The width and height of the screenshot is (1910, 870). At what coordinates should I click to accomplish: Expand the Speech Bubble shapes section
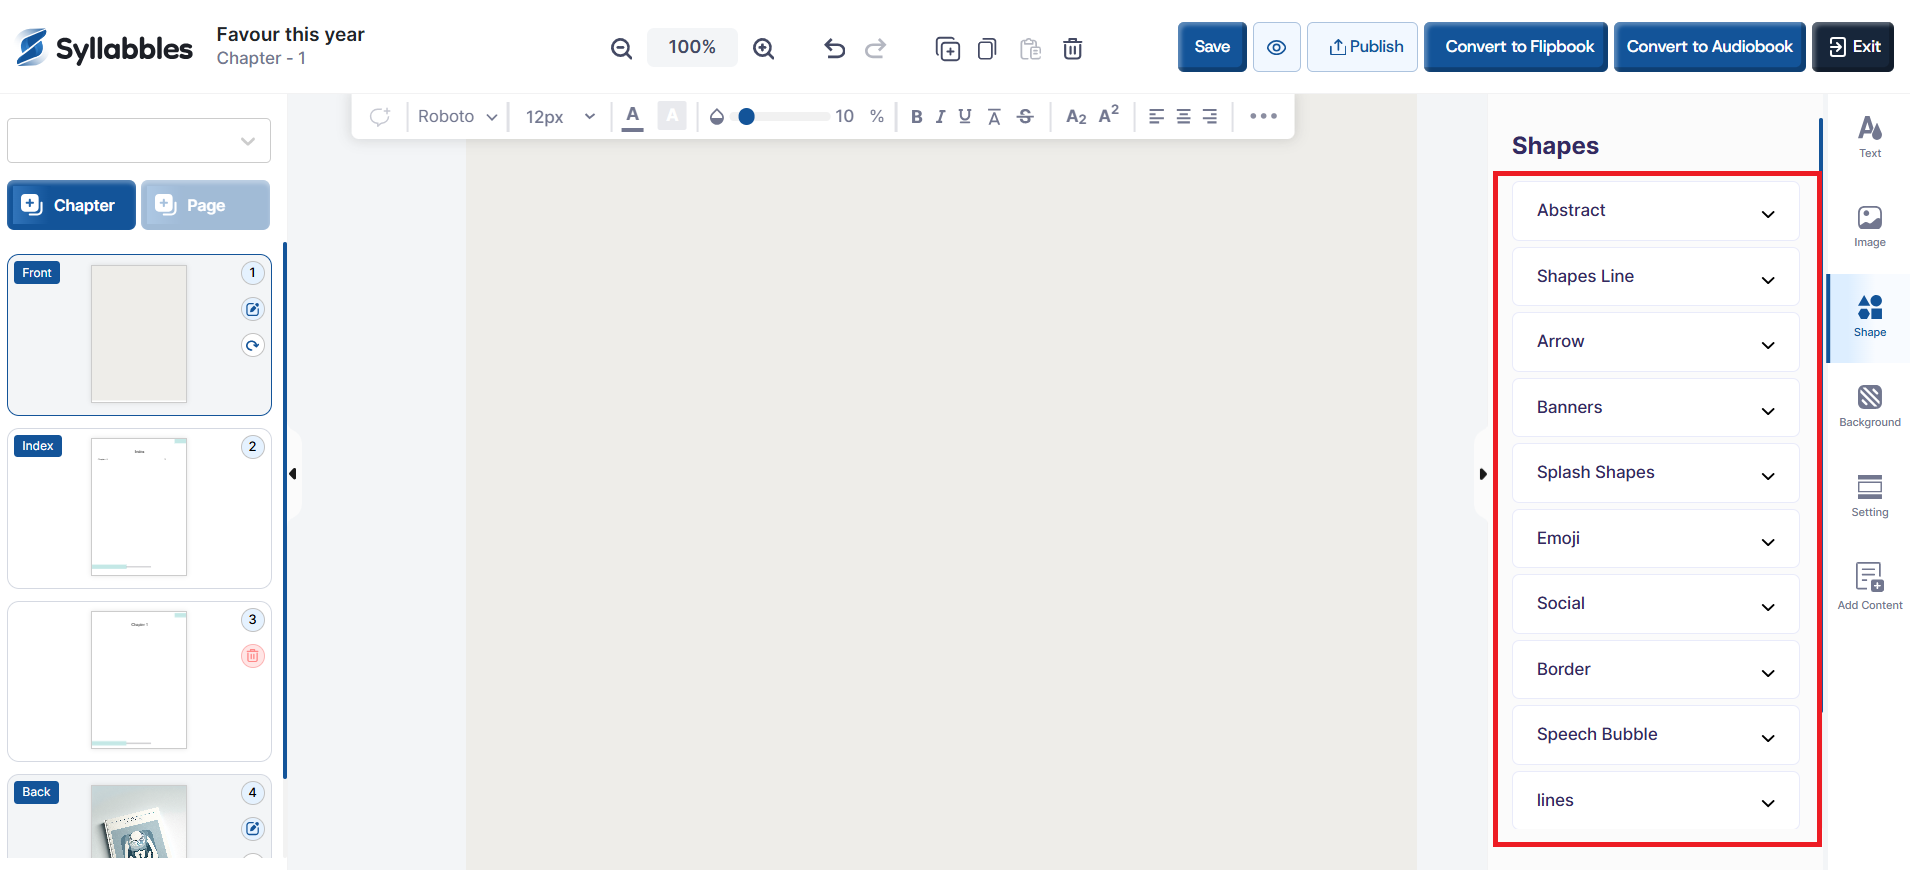tap(1655, 735)
